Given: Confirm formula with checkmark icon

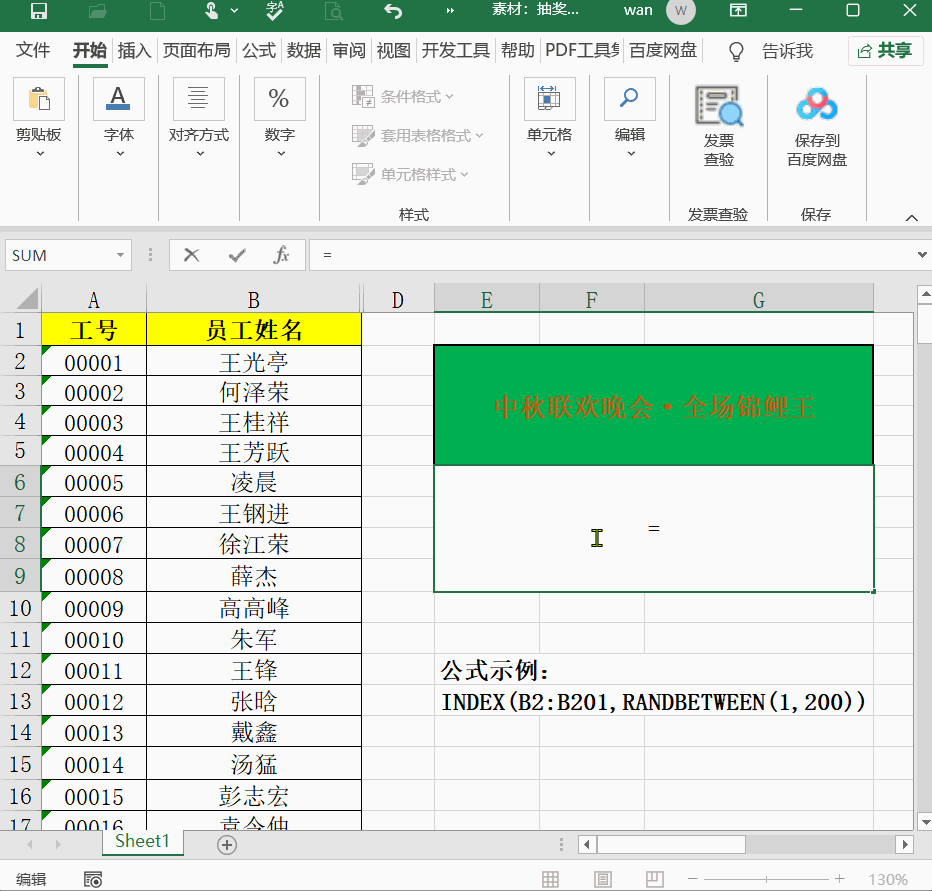Looking at the screenshot, I should 237,255.
